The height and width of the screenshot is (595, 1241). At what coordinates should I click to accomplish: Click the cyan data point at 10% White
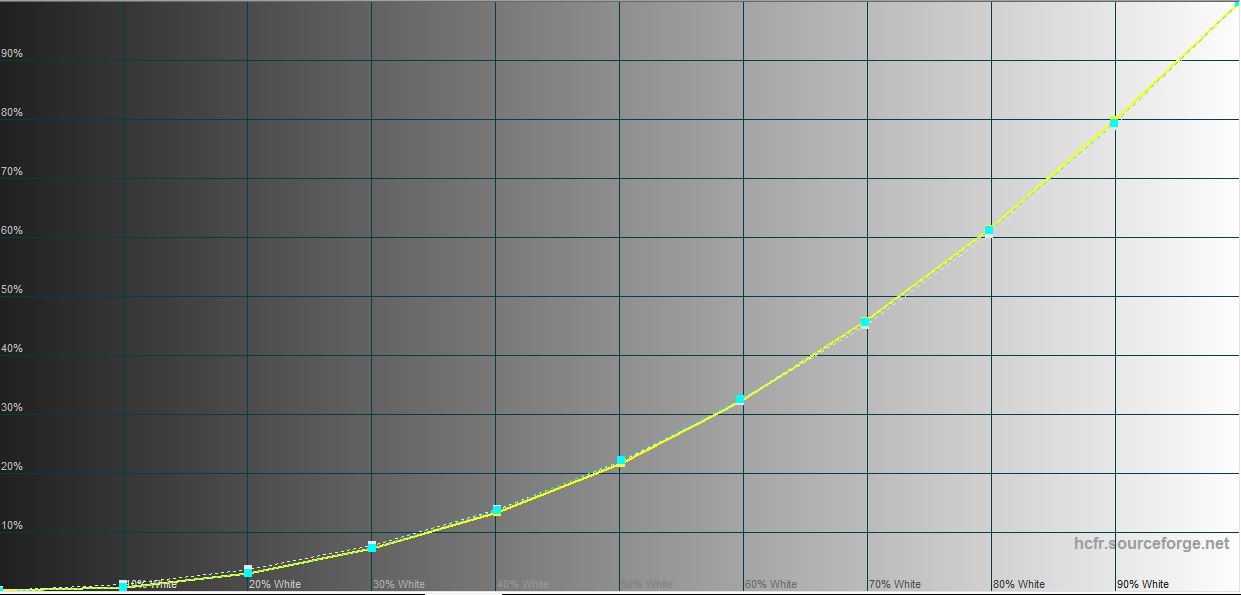click(x=123, y=586)
